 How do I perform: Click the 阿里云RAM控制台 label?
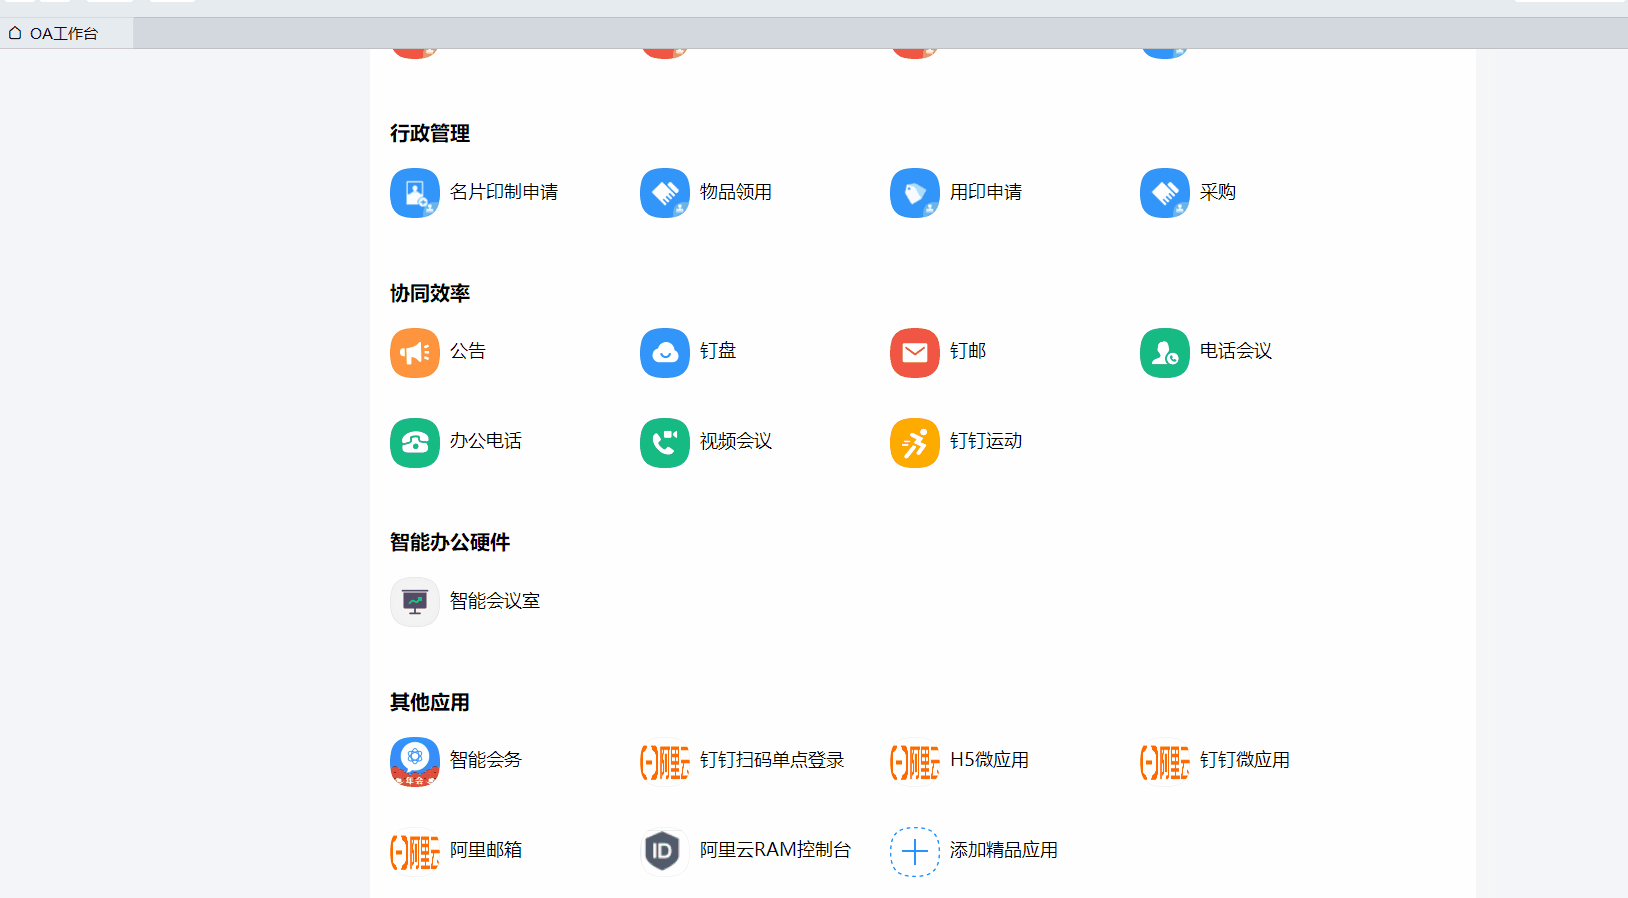pyautogui.click(x=775, y=850)
